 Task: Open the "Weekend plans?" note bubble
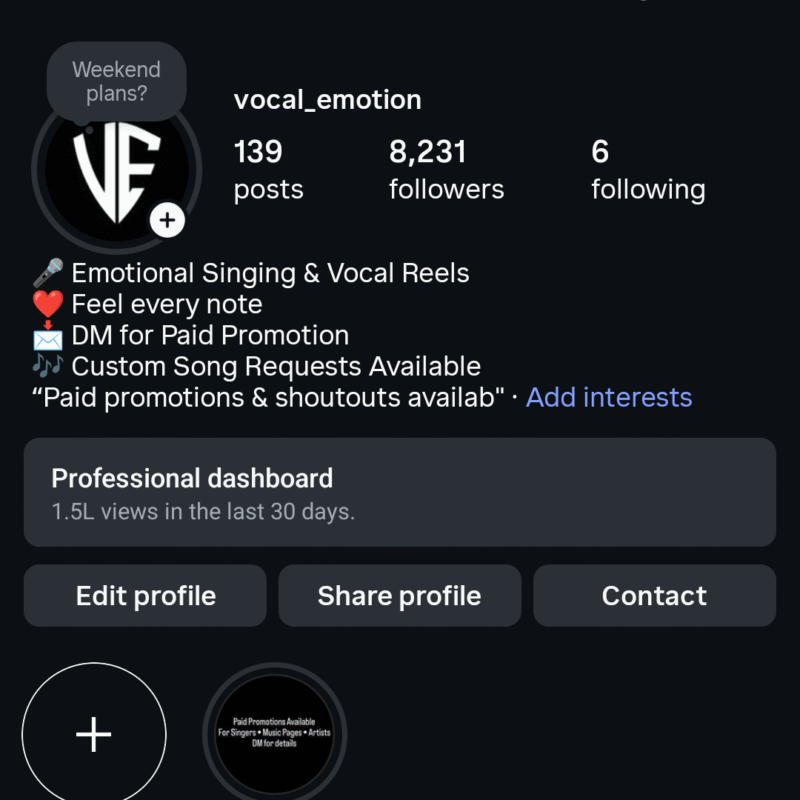[x=116, y=82]
